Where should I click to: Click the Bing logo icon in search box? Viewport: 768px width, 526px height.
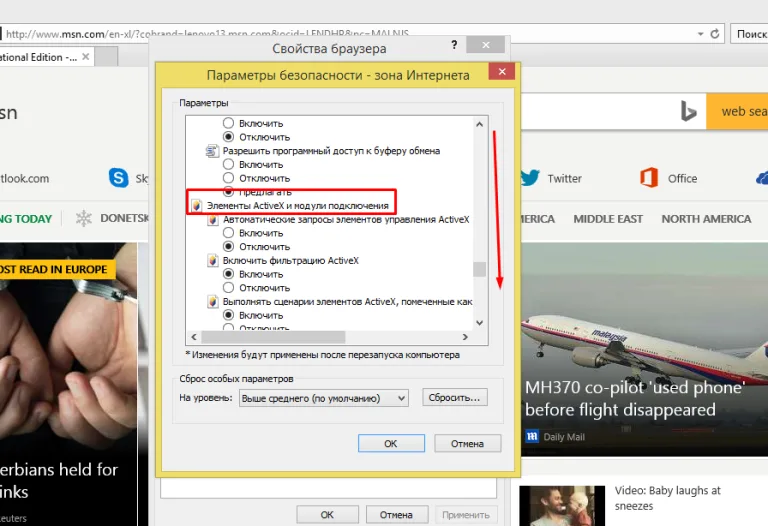[688, 111]
